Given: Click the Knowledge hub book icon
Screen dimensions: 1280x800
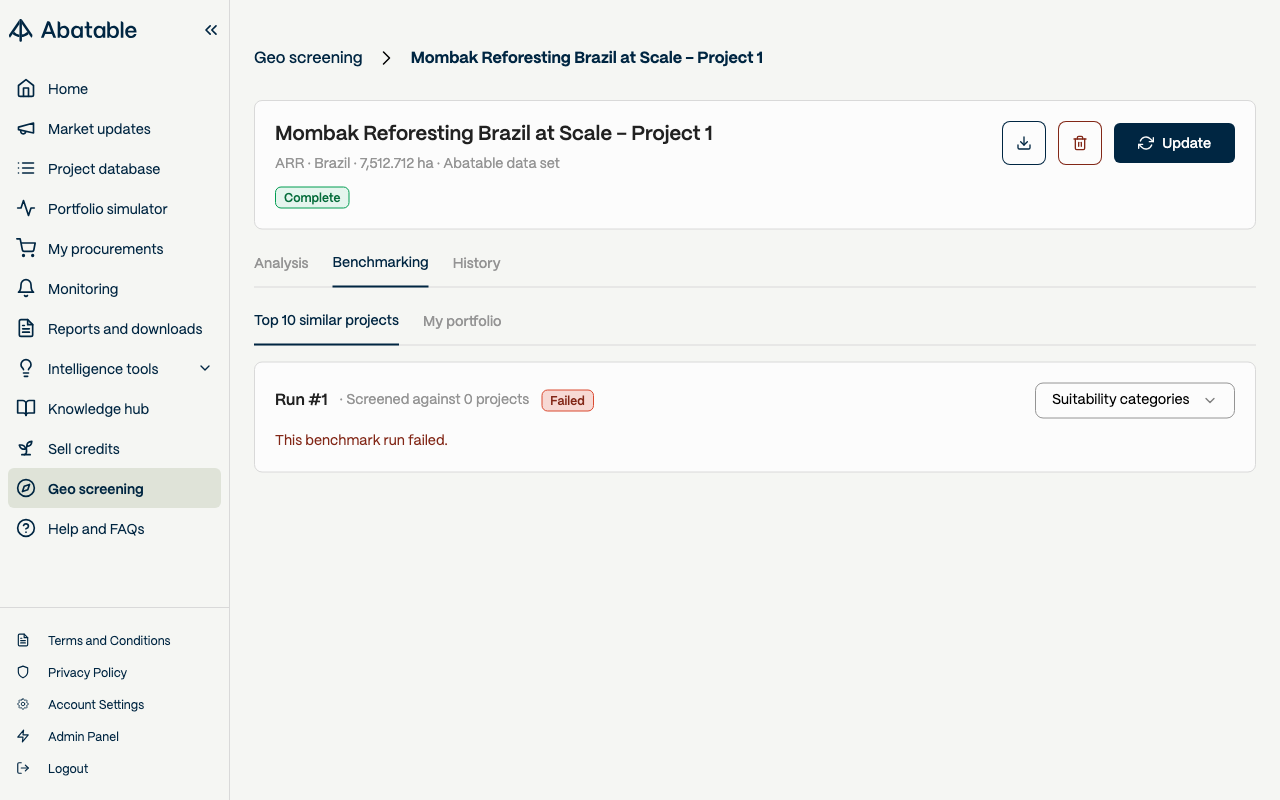Looking at the screenshot, I should 27,409.
